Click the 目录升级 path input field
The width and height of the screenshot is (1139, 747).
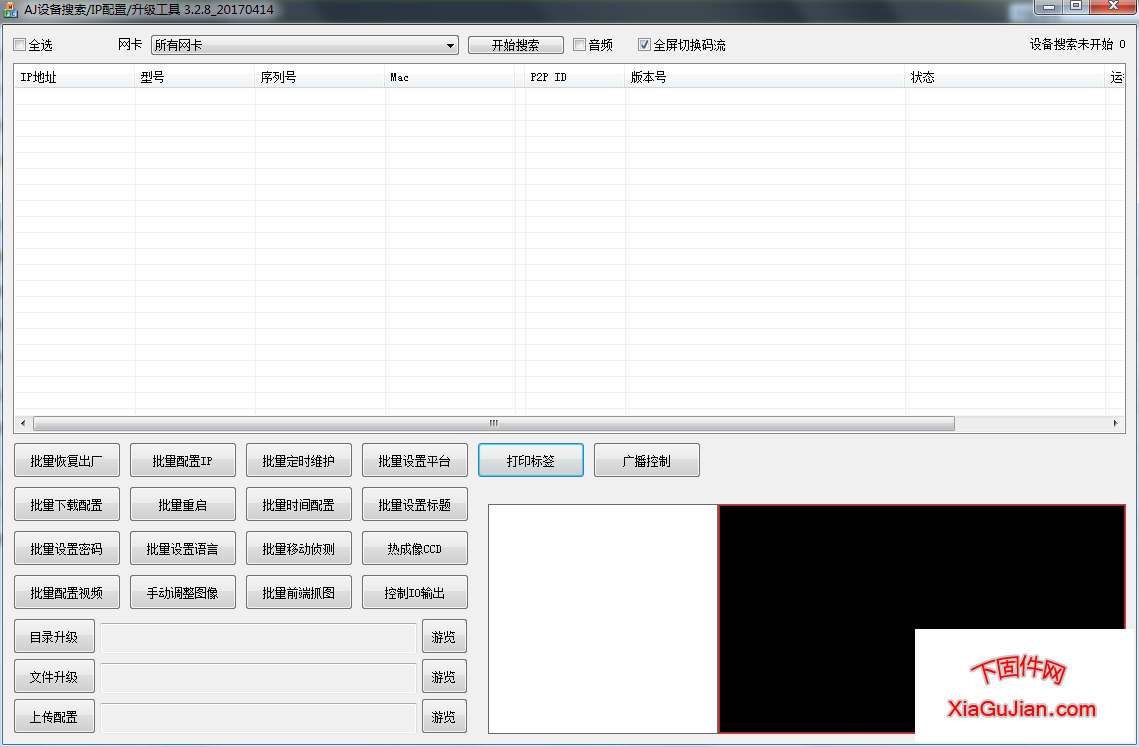[259, 637]
